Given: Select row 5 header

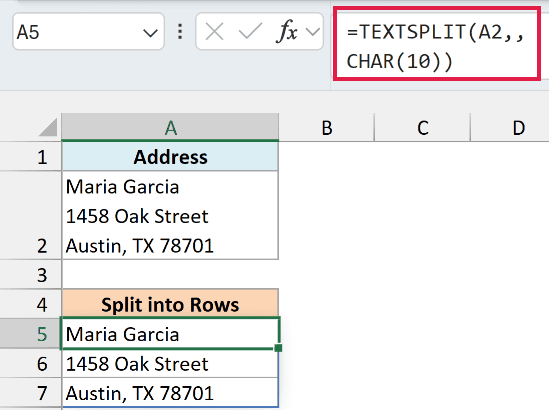Looking at the screenshot, I should (x=31, y=334).
